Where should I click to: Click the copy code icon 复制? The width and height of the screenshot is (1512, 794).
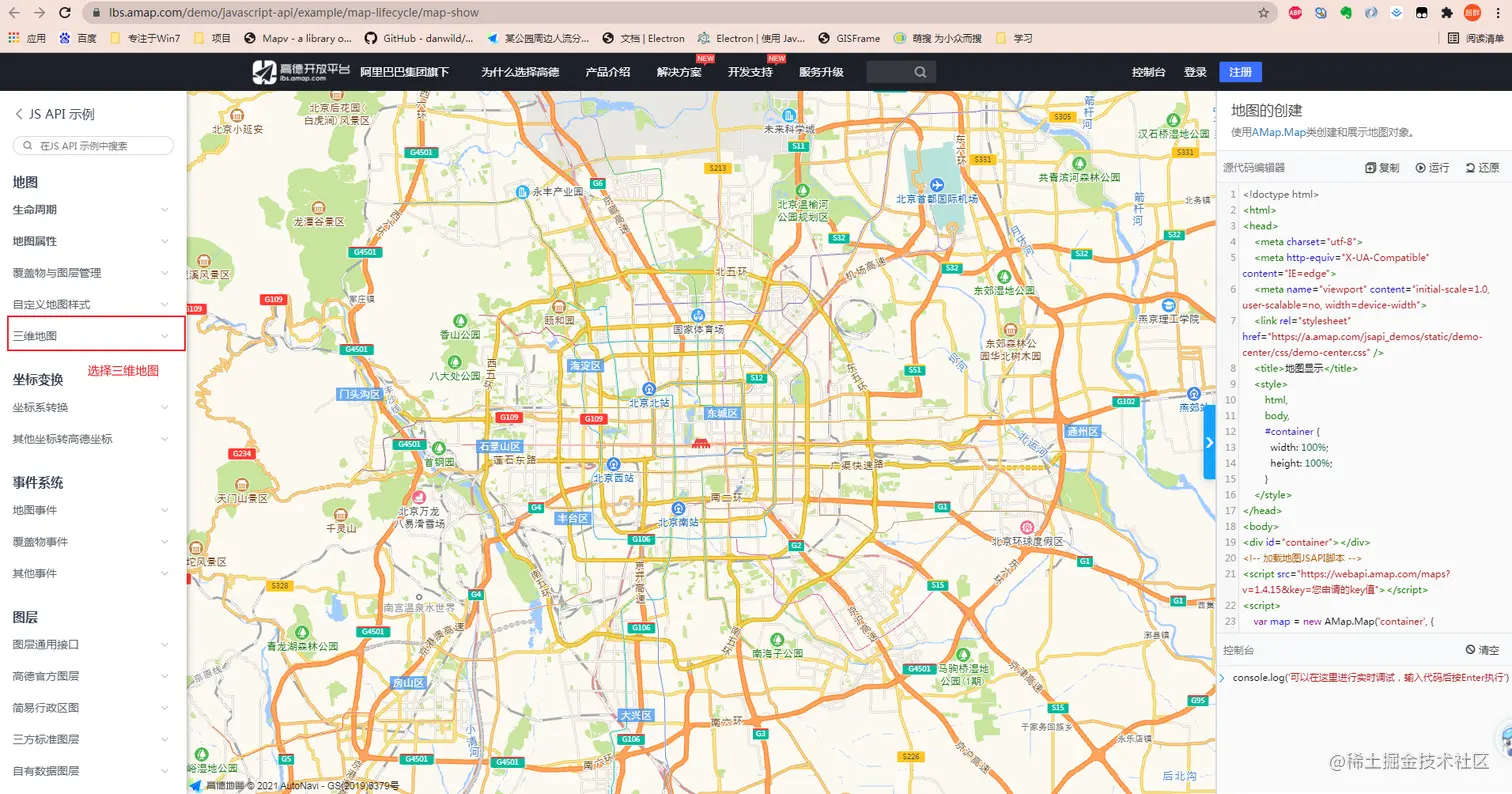1382,168
